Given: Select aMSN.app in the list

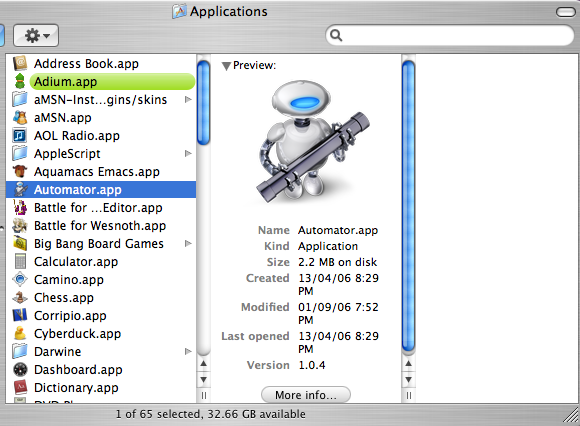Looking at the screenshot, I should click(101, 117).
